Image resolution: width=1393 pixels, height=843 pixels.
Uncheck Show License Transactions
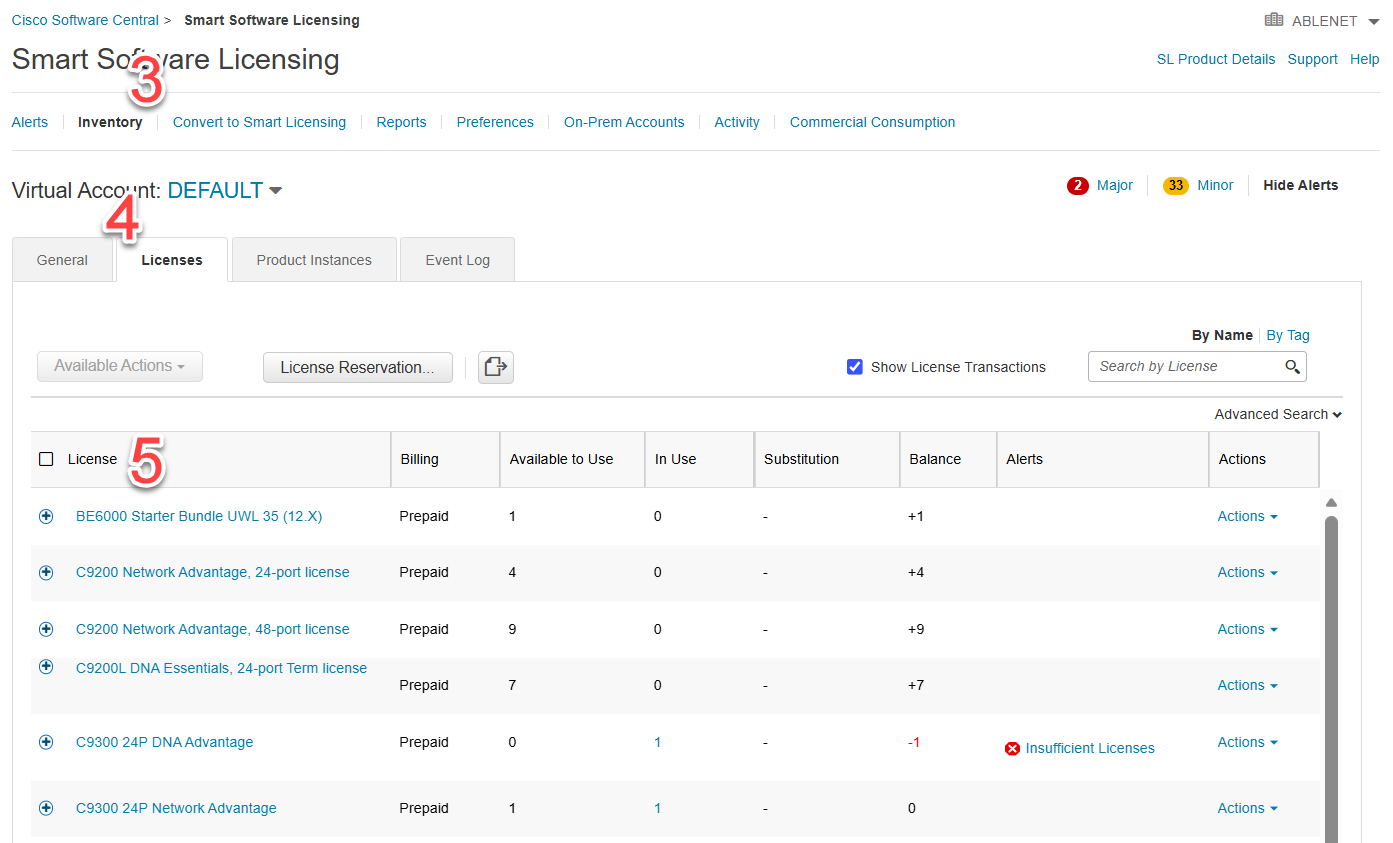(x=855, y=367)
